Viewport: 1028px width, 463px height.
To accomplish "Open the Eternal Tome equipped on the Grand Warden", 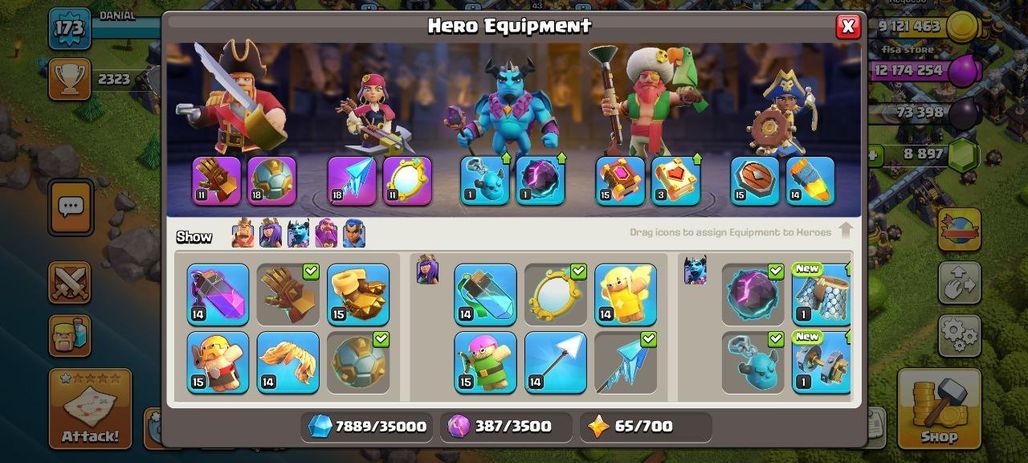I will point(620,180).
